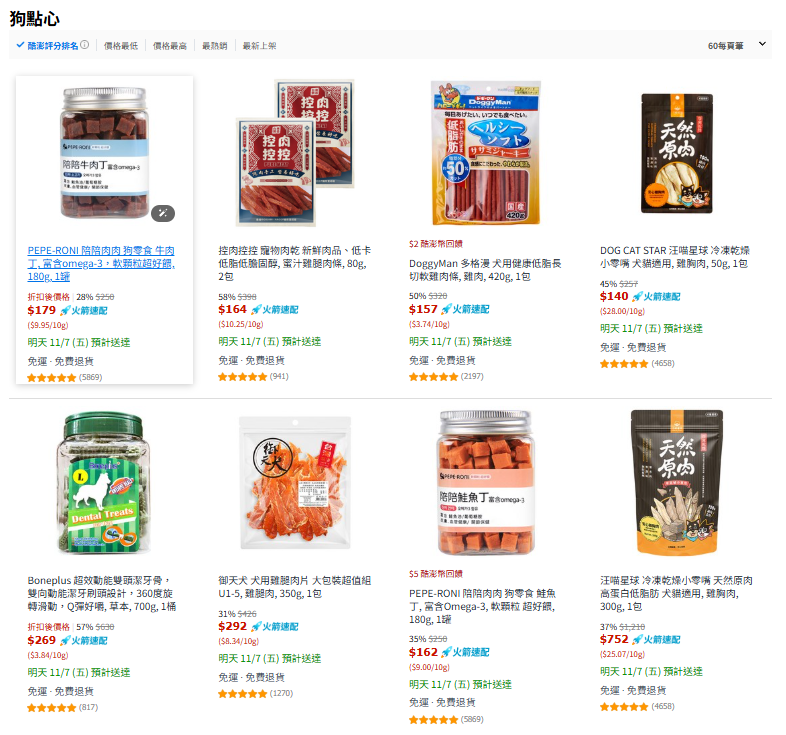Sort products by 最新上架
The height and width of the screenshot is (735, 786).
coord(260,46)
